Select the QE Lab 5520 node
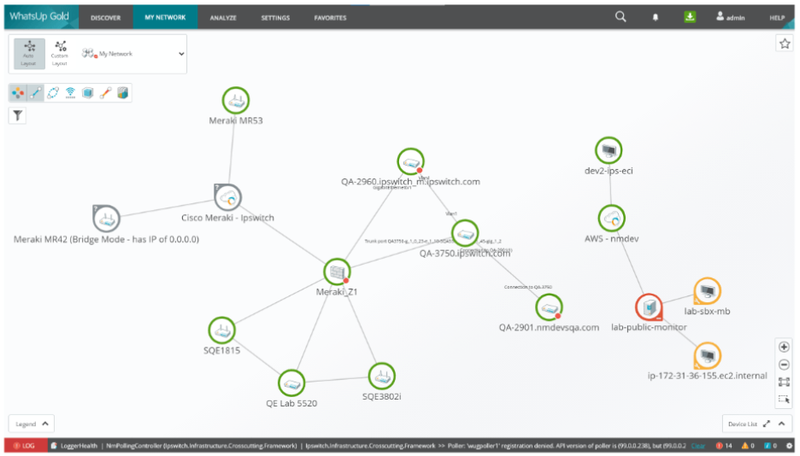Viewport: 800px width, 456px height. click(x=291, y=383)
